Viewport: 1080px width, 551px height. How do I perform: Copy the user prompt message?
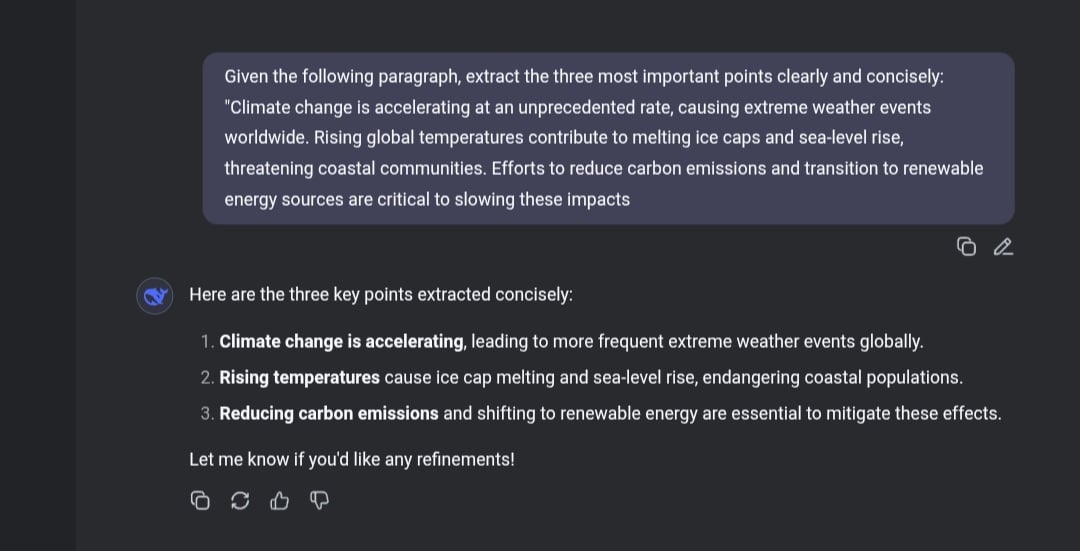966,247
